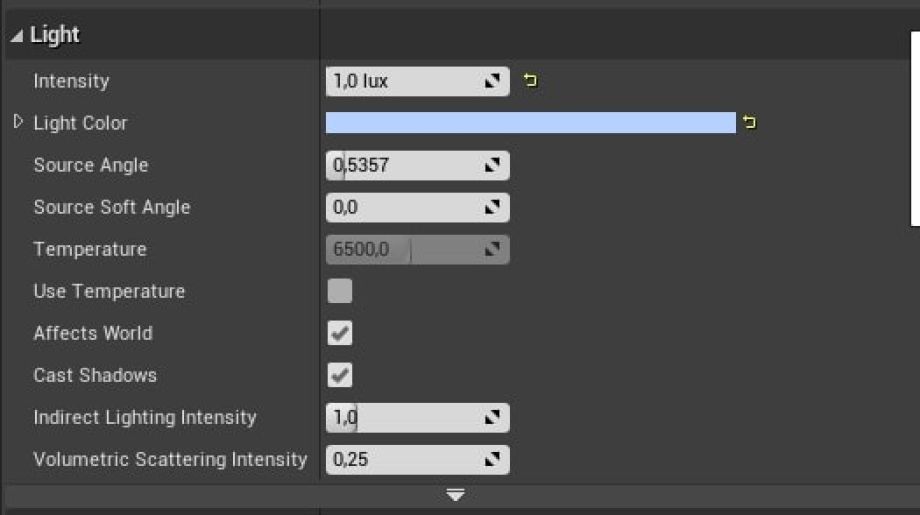Uncheck the Affects World checkbox

pos(340,333)
